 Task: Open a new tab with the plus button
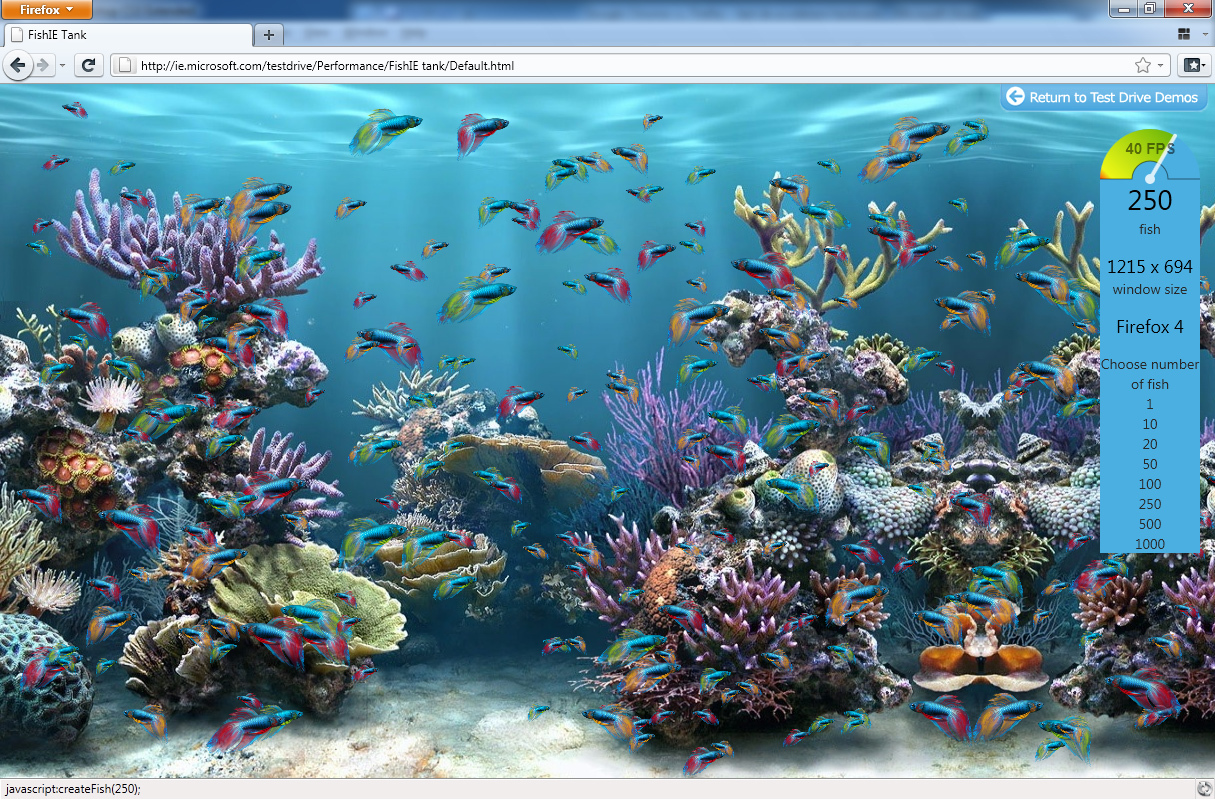[268, 34]
